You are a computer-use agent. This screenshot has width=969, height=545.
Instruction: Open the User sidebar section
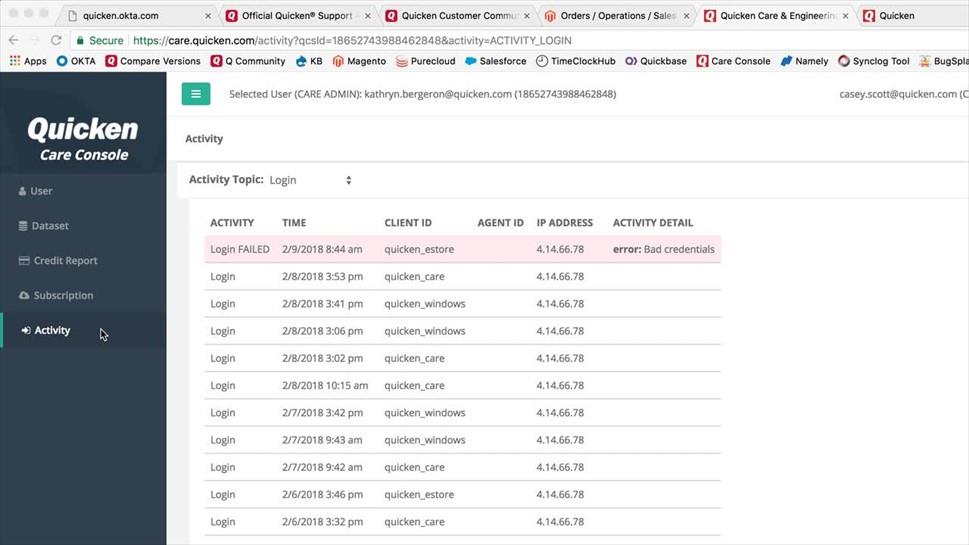[x=41, y=191]
